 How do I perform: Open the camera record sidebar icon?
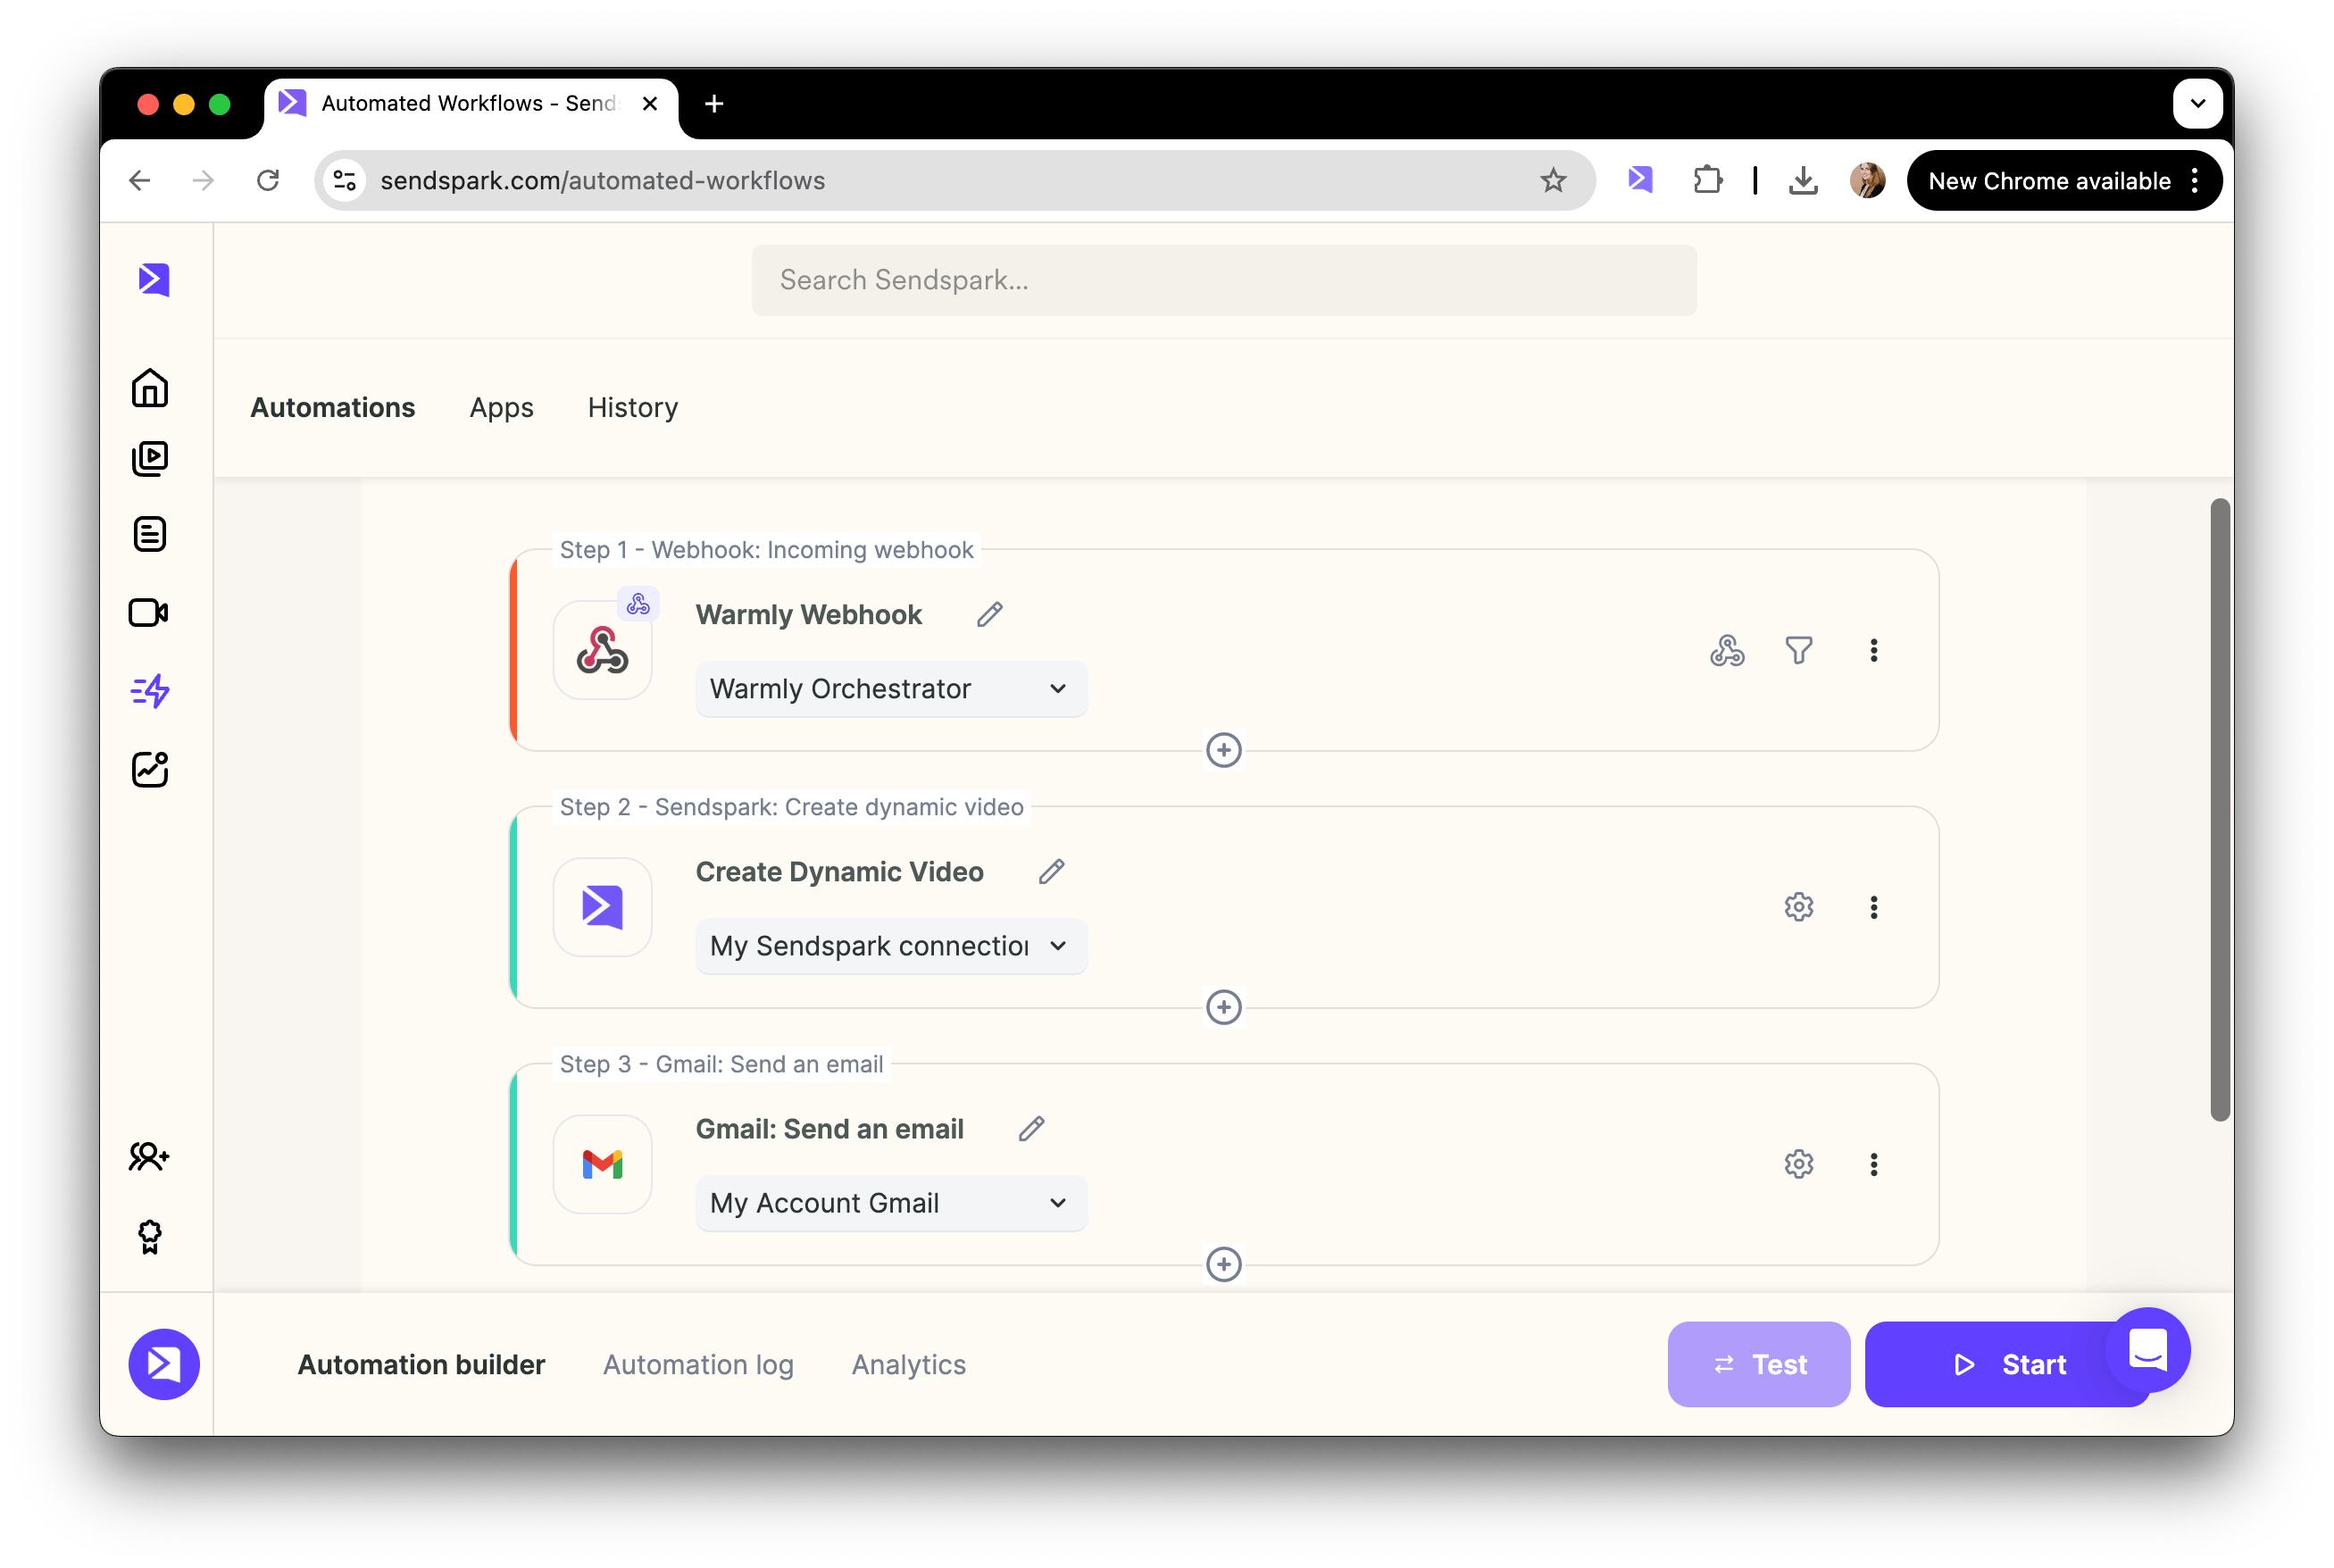[149, 612]
